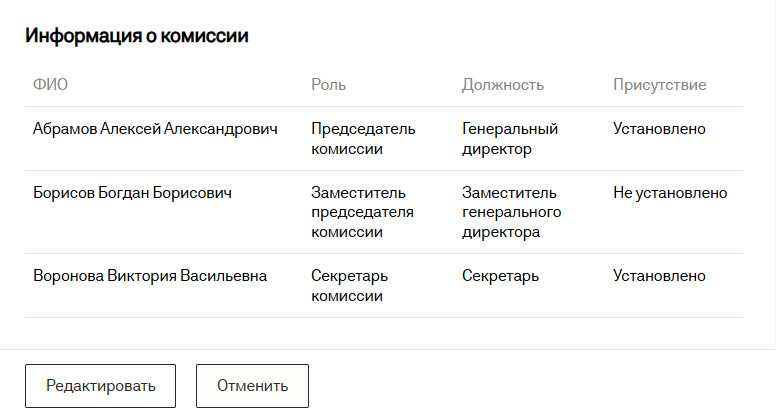
Task: Click the ФИО column header
Action: click(x=50, y=85)
